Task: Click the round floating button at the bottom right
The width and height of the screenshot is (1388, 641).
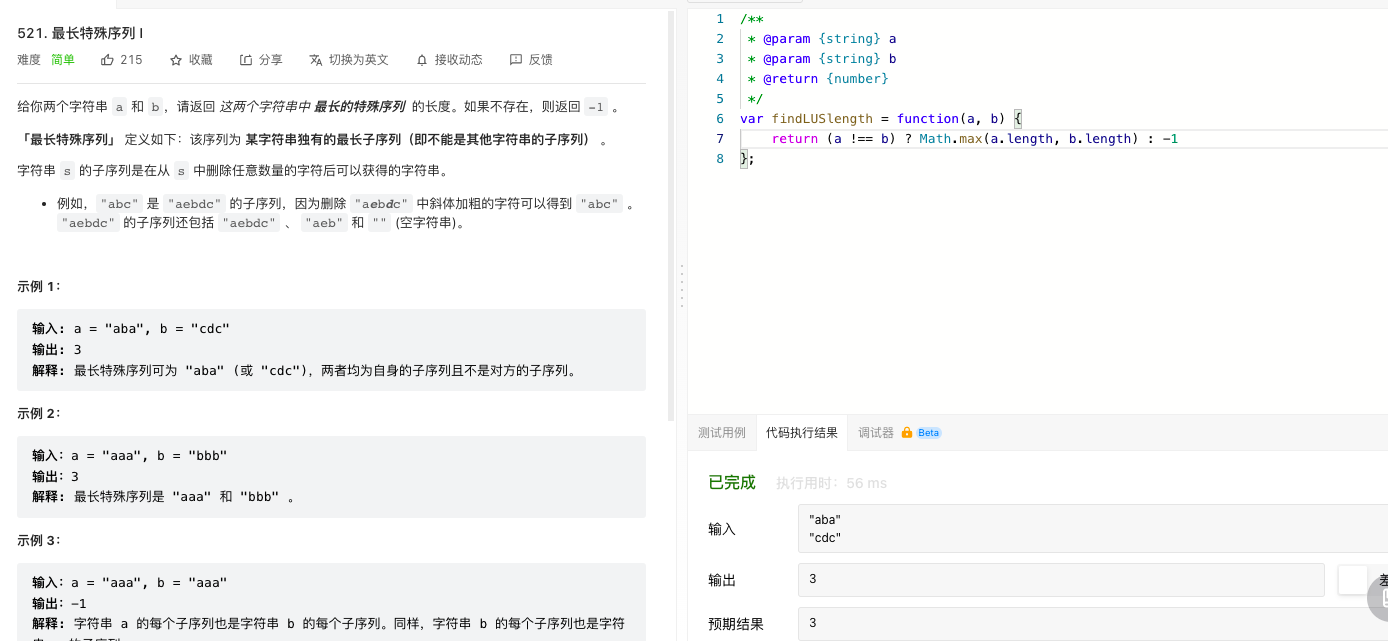Action: (1378, 597)
